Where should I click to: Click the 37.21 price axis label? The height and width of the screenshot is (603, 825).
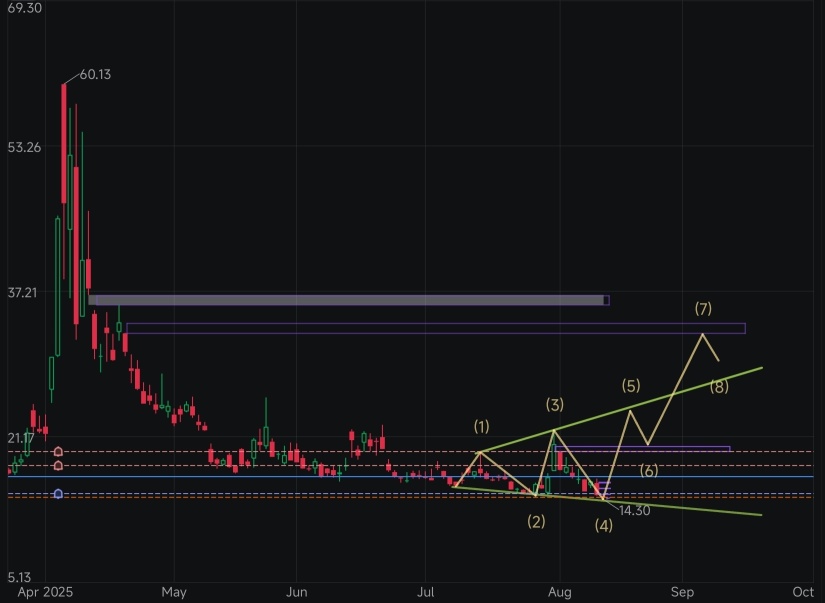coord(23,293)
